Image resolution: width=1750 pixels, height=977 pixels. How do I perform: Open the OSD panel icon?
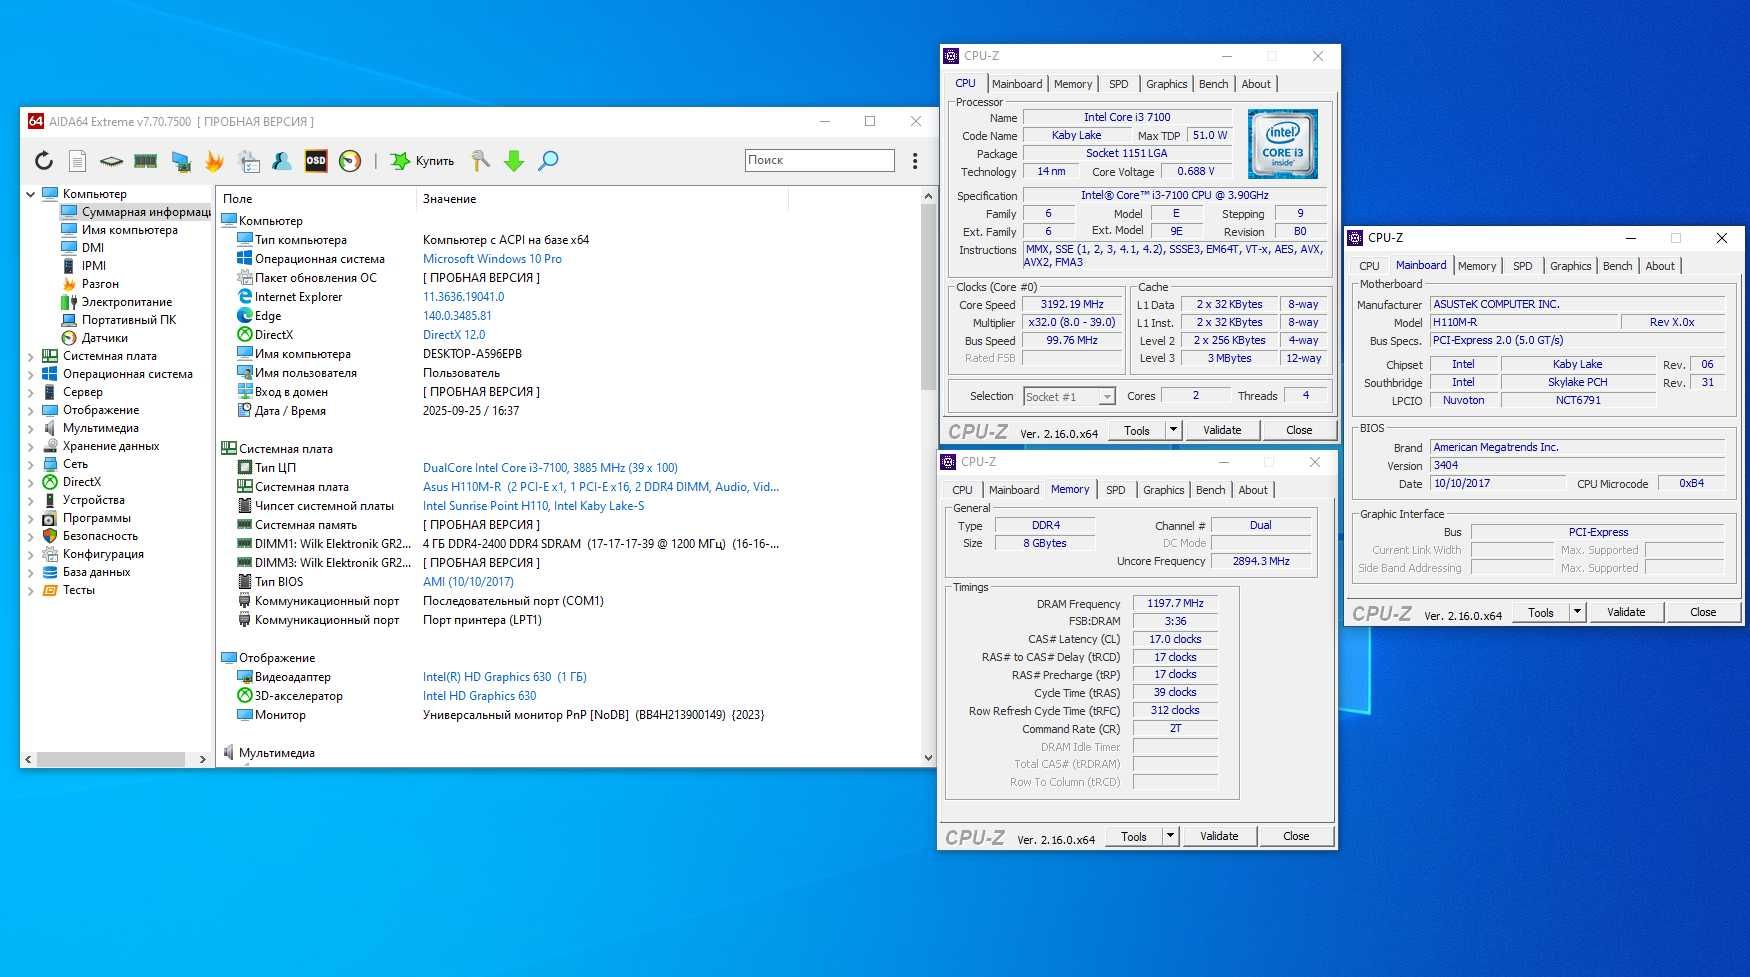316,161
